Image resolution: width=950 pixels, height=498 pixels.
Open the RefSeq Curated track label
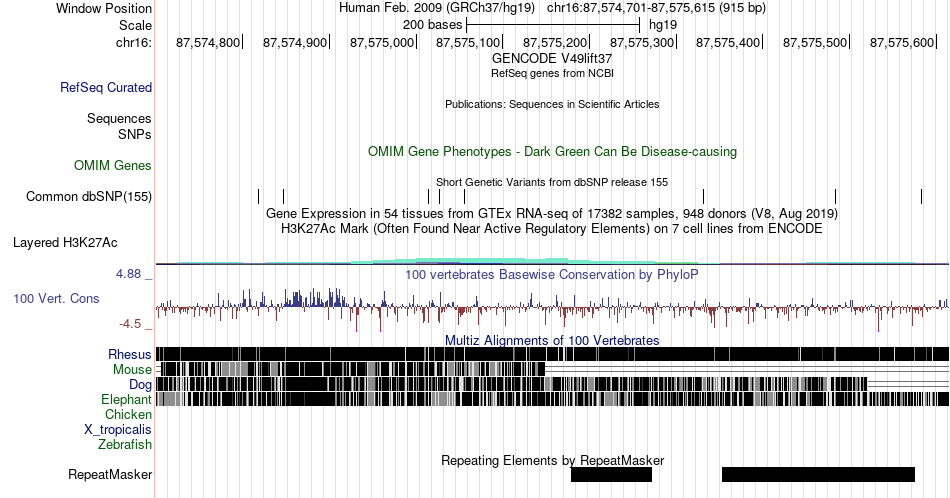pos(105,87)
